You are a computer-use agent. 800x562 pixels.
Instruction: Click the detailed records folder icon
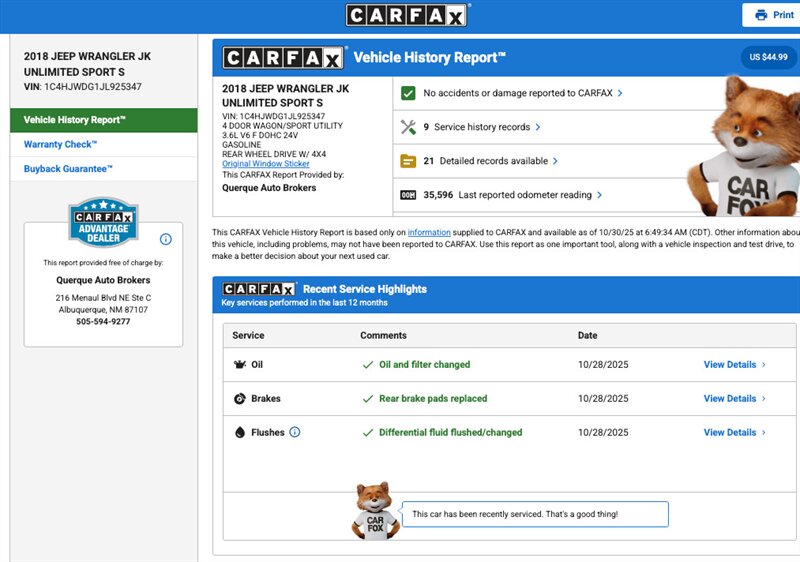[408, 161]
